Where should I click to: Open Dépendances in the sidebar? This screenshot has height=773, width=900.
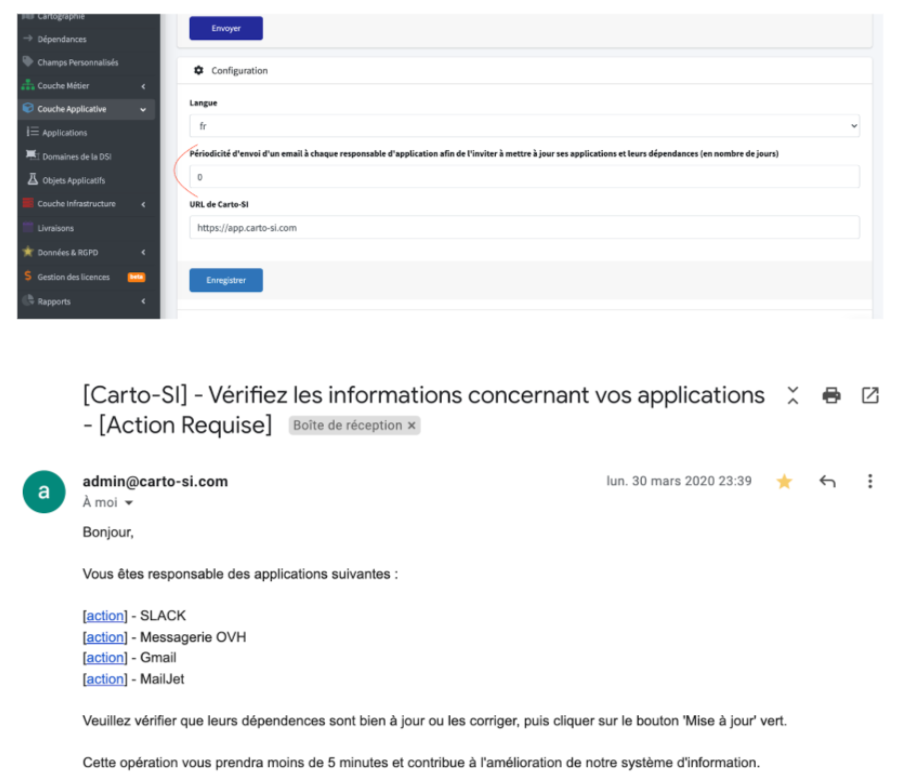62,39
